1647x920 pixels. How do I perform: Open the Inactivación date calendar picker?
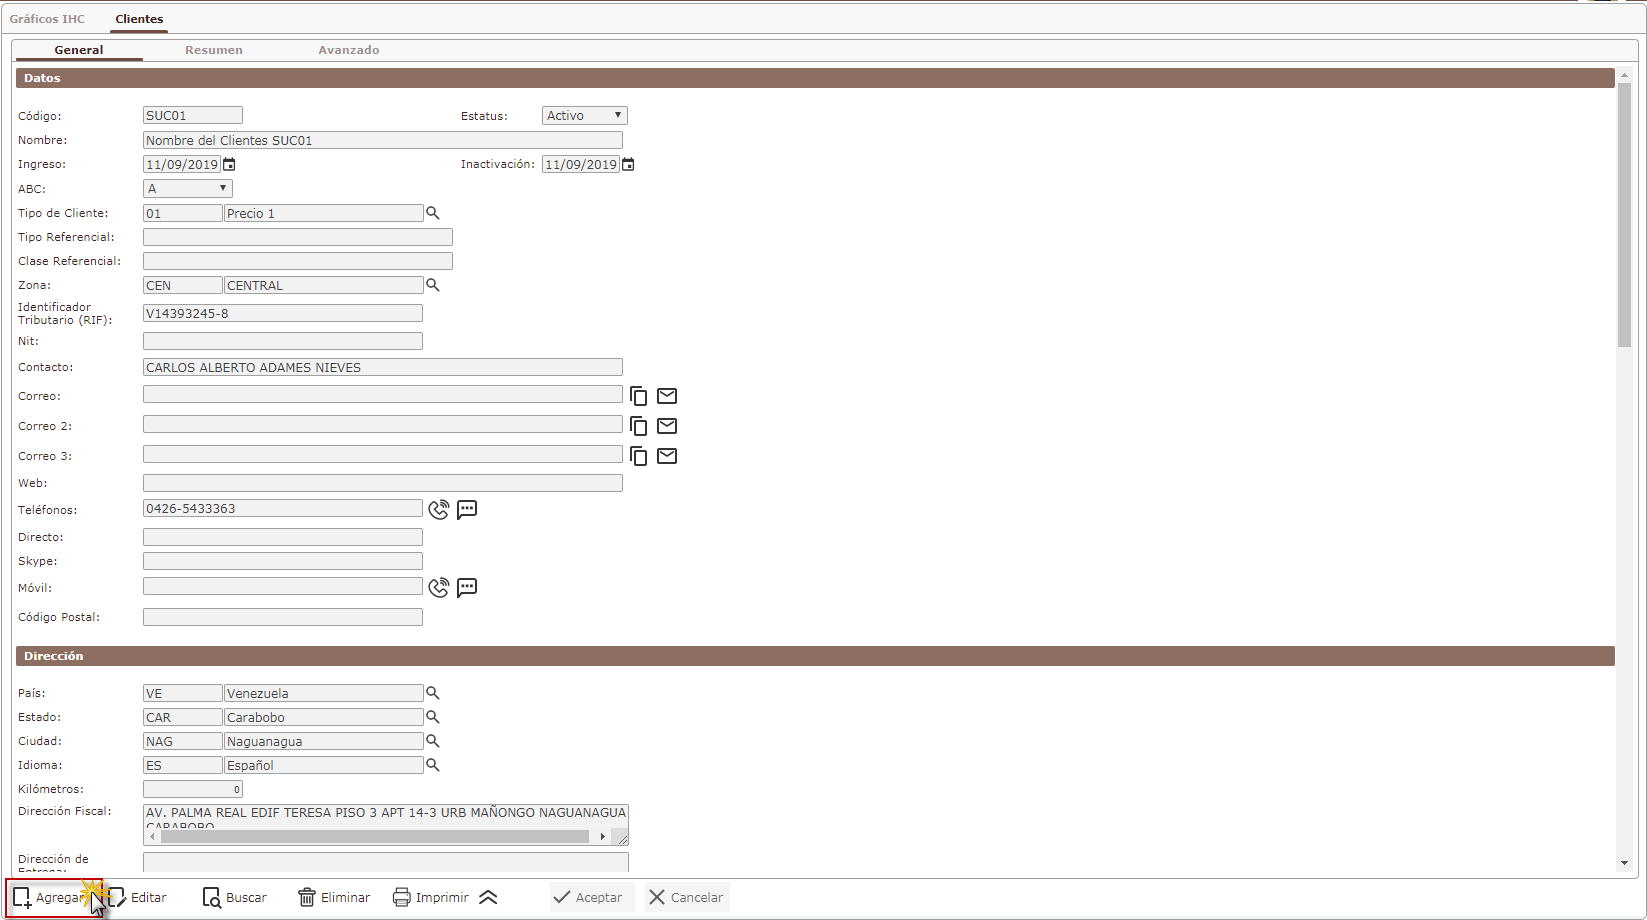coord(628,165)
